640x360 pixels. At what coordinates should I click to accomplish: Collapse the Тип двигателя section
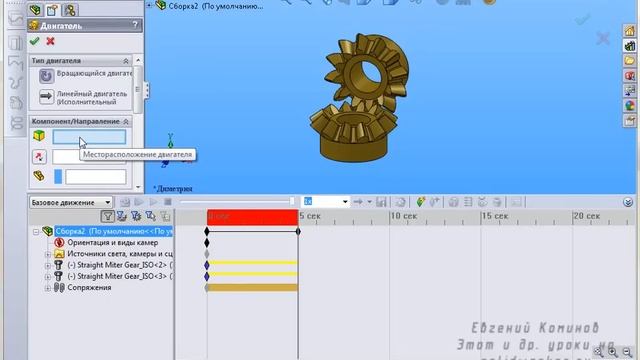pos(126,61)
